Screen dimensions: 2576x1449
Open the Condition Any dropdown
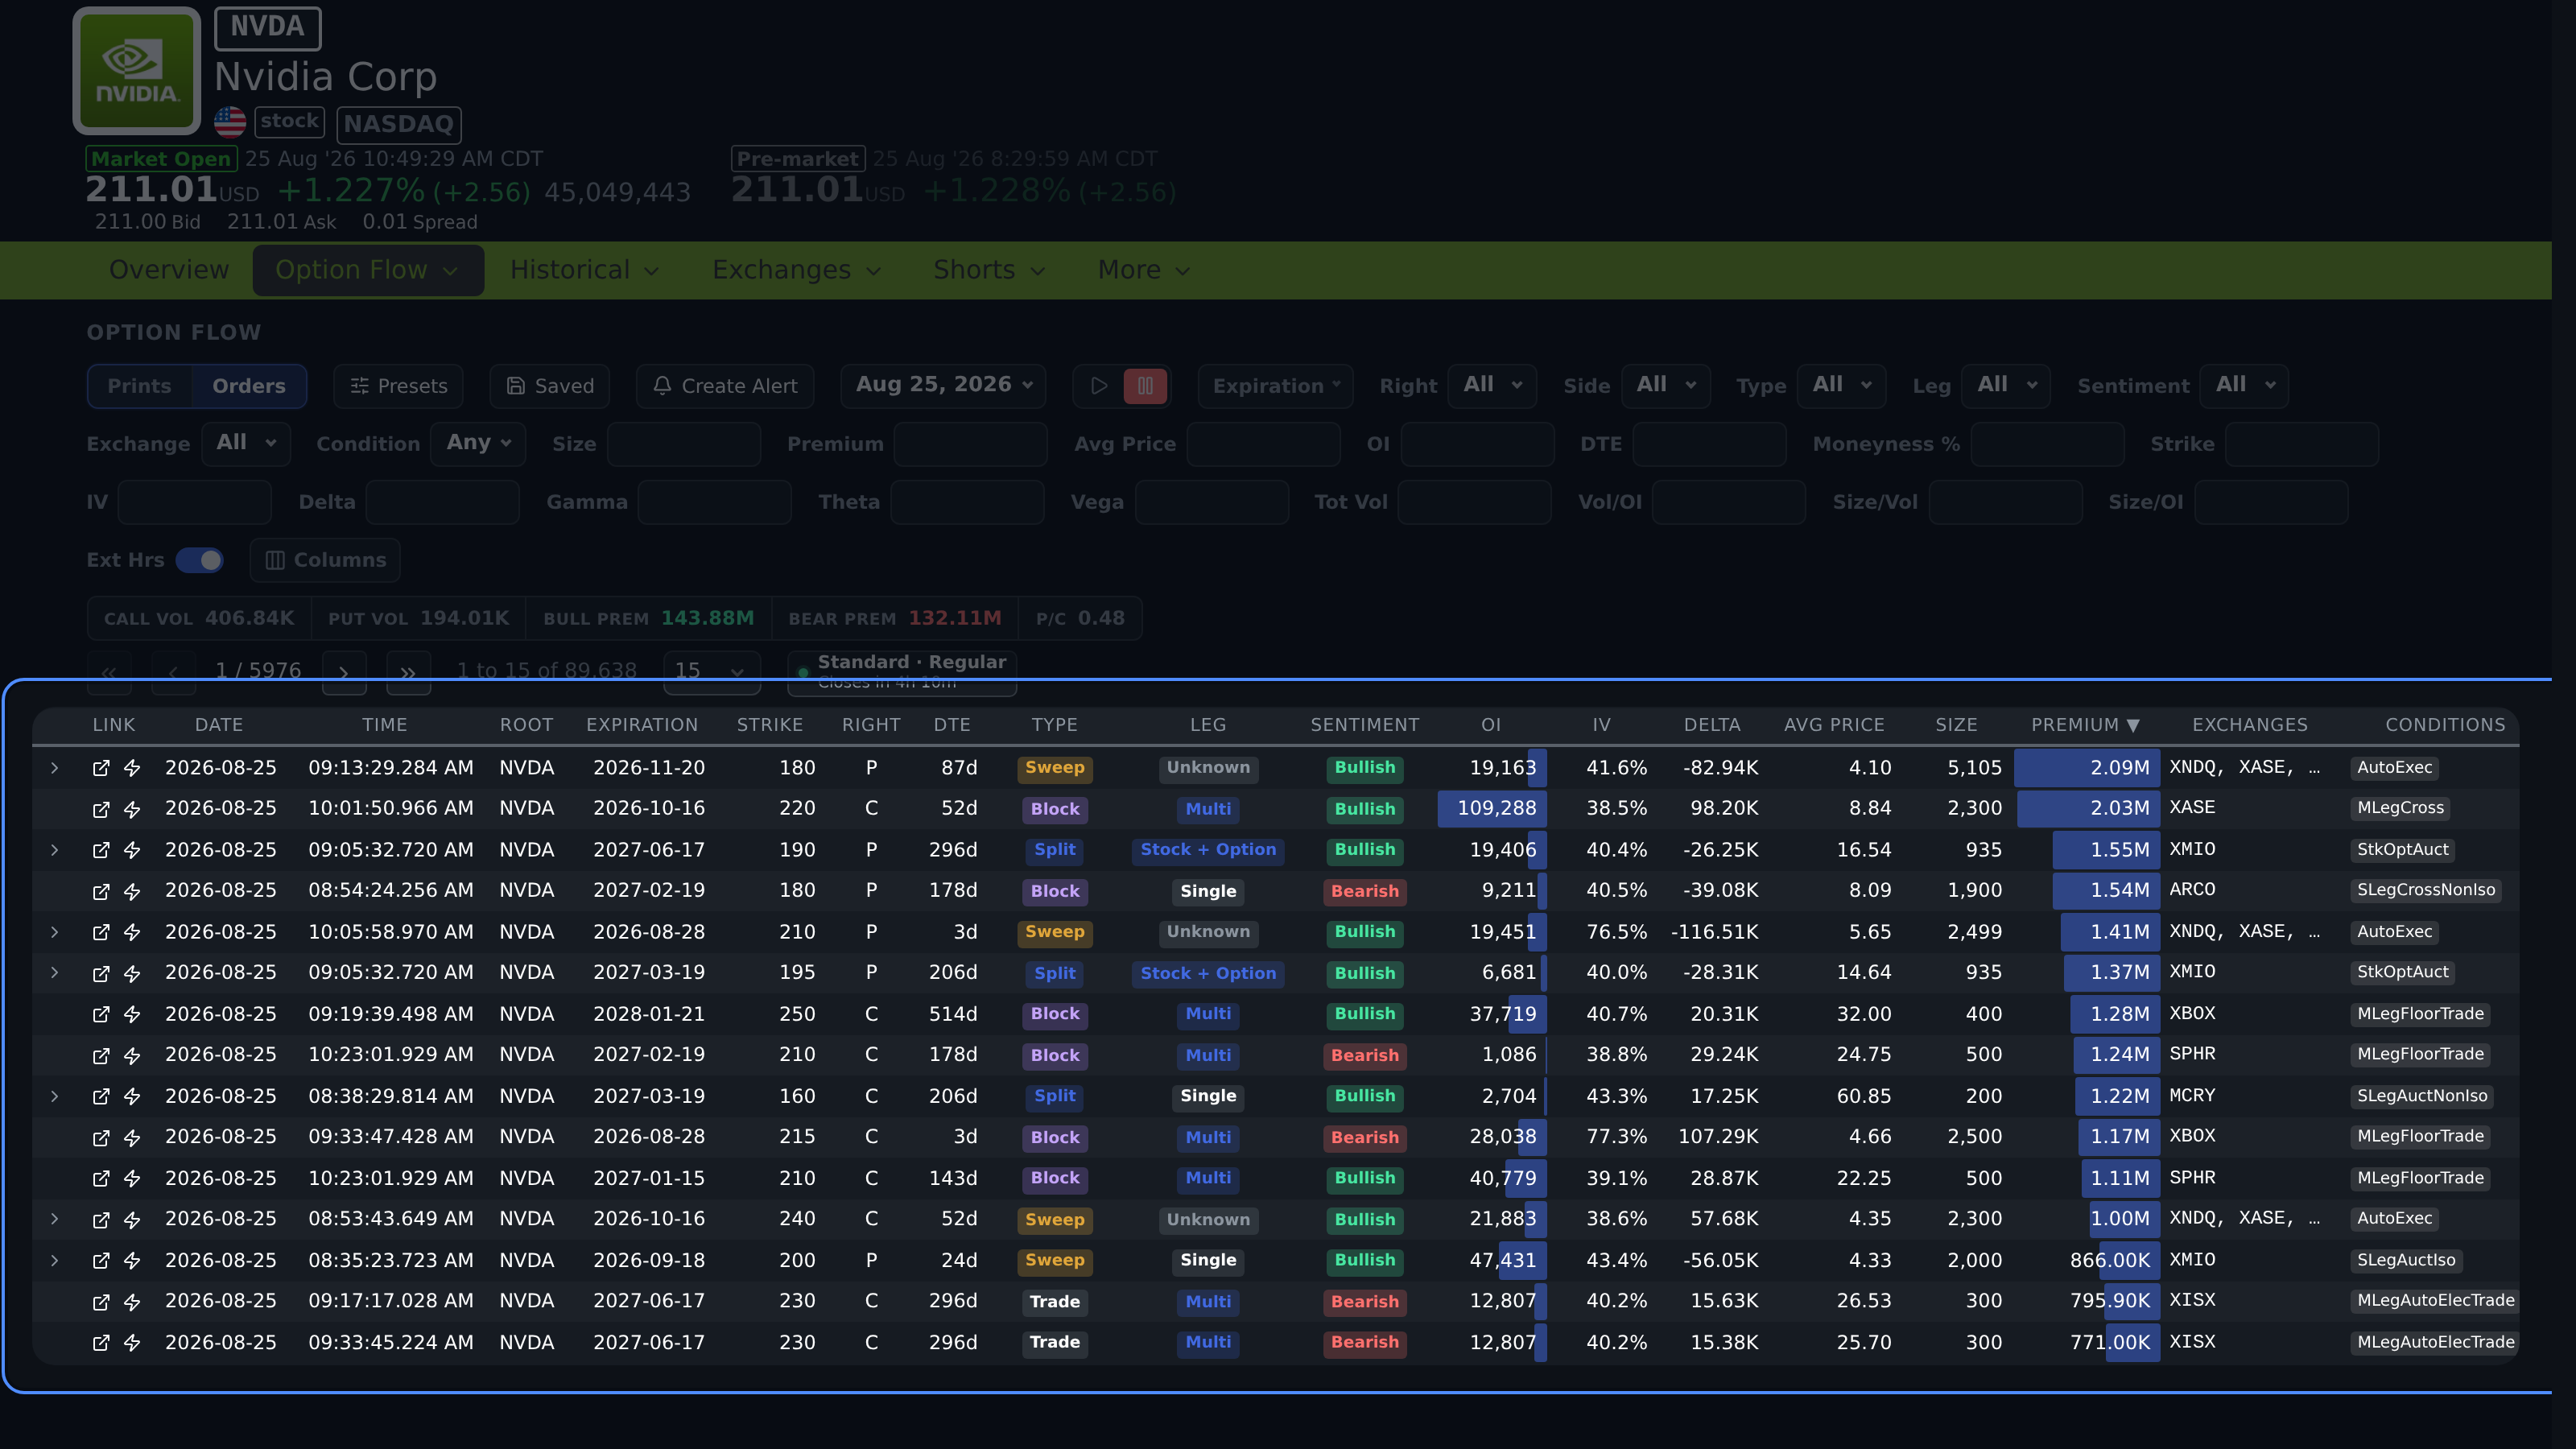(x=478, y=443)
